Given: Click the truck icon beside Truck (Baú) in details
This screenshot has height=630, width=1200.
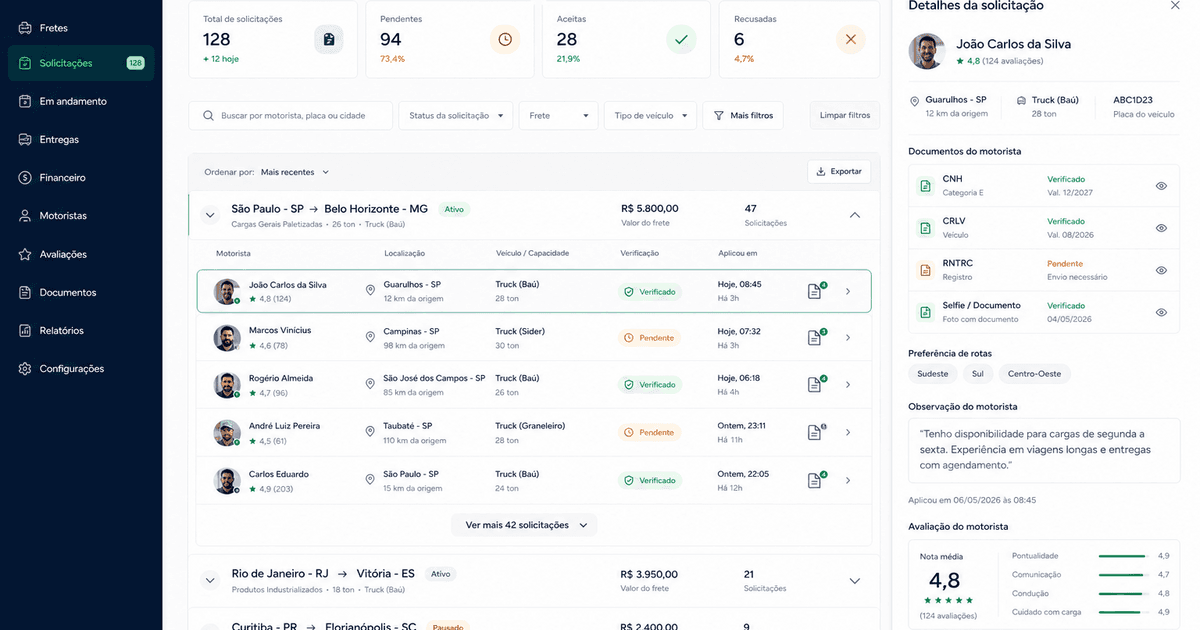Looking at the screenshot, I should click(1021, 100).
